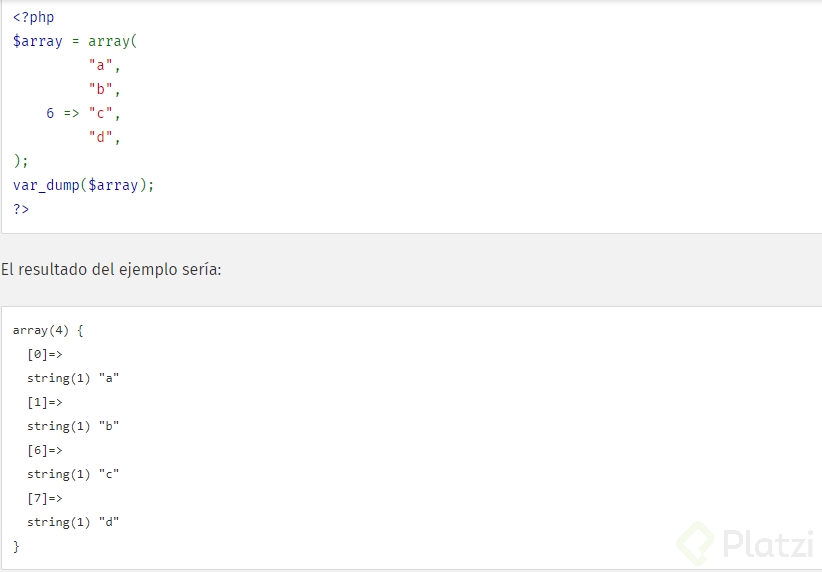Click the [1]=> output key
Screen dimensions: 822x572
[45, 402]
